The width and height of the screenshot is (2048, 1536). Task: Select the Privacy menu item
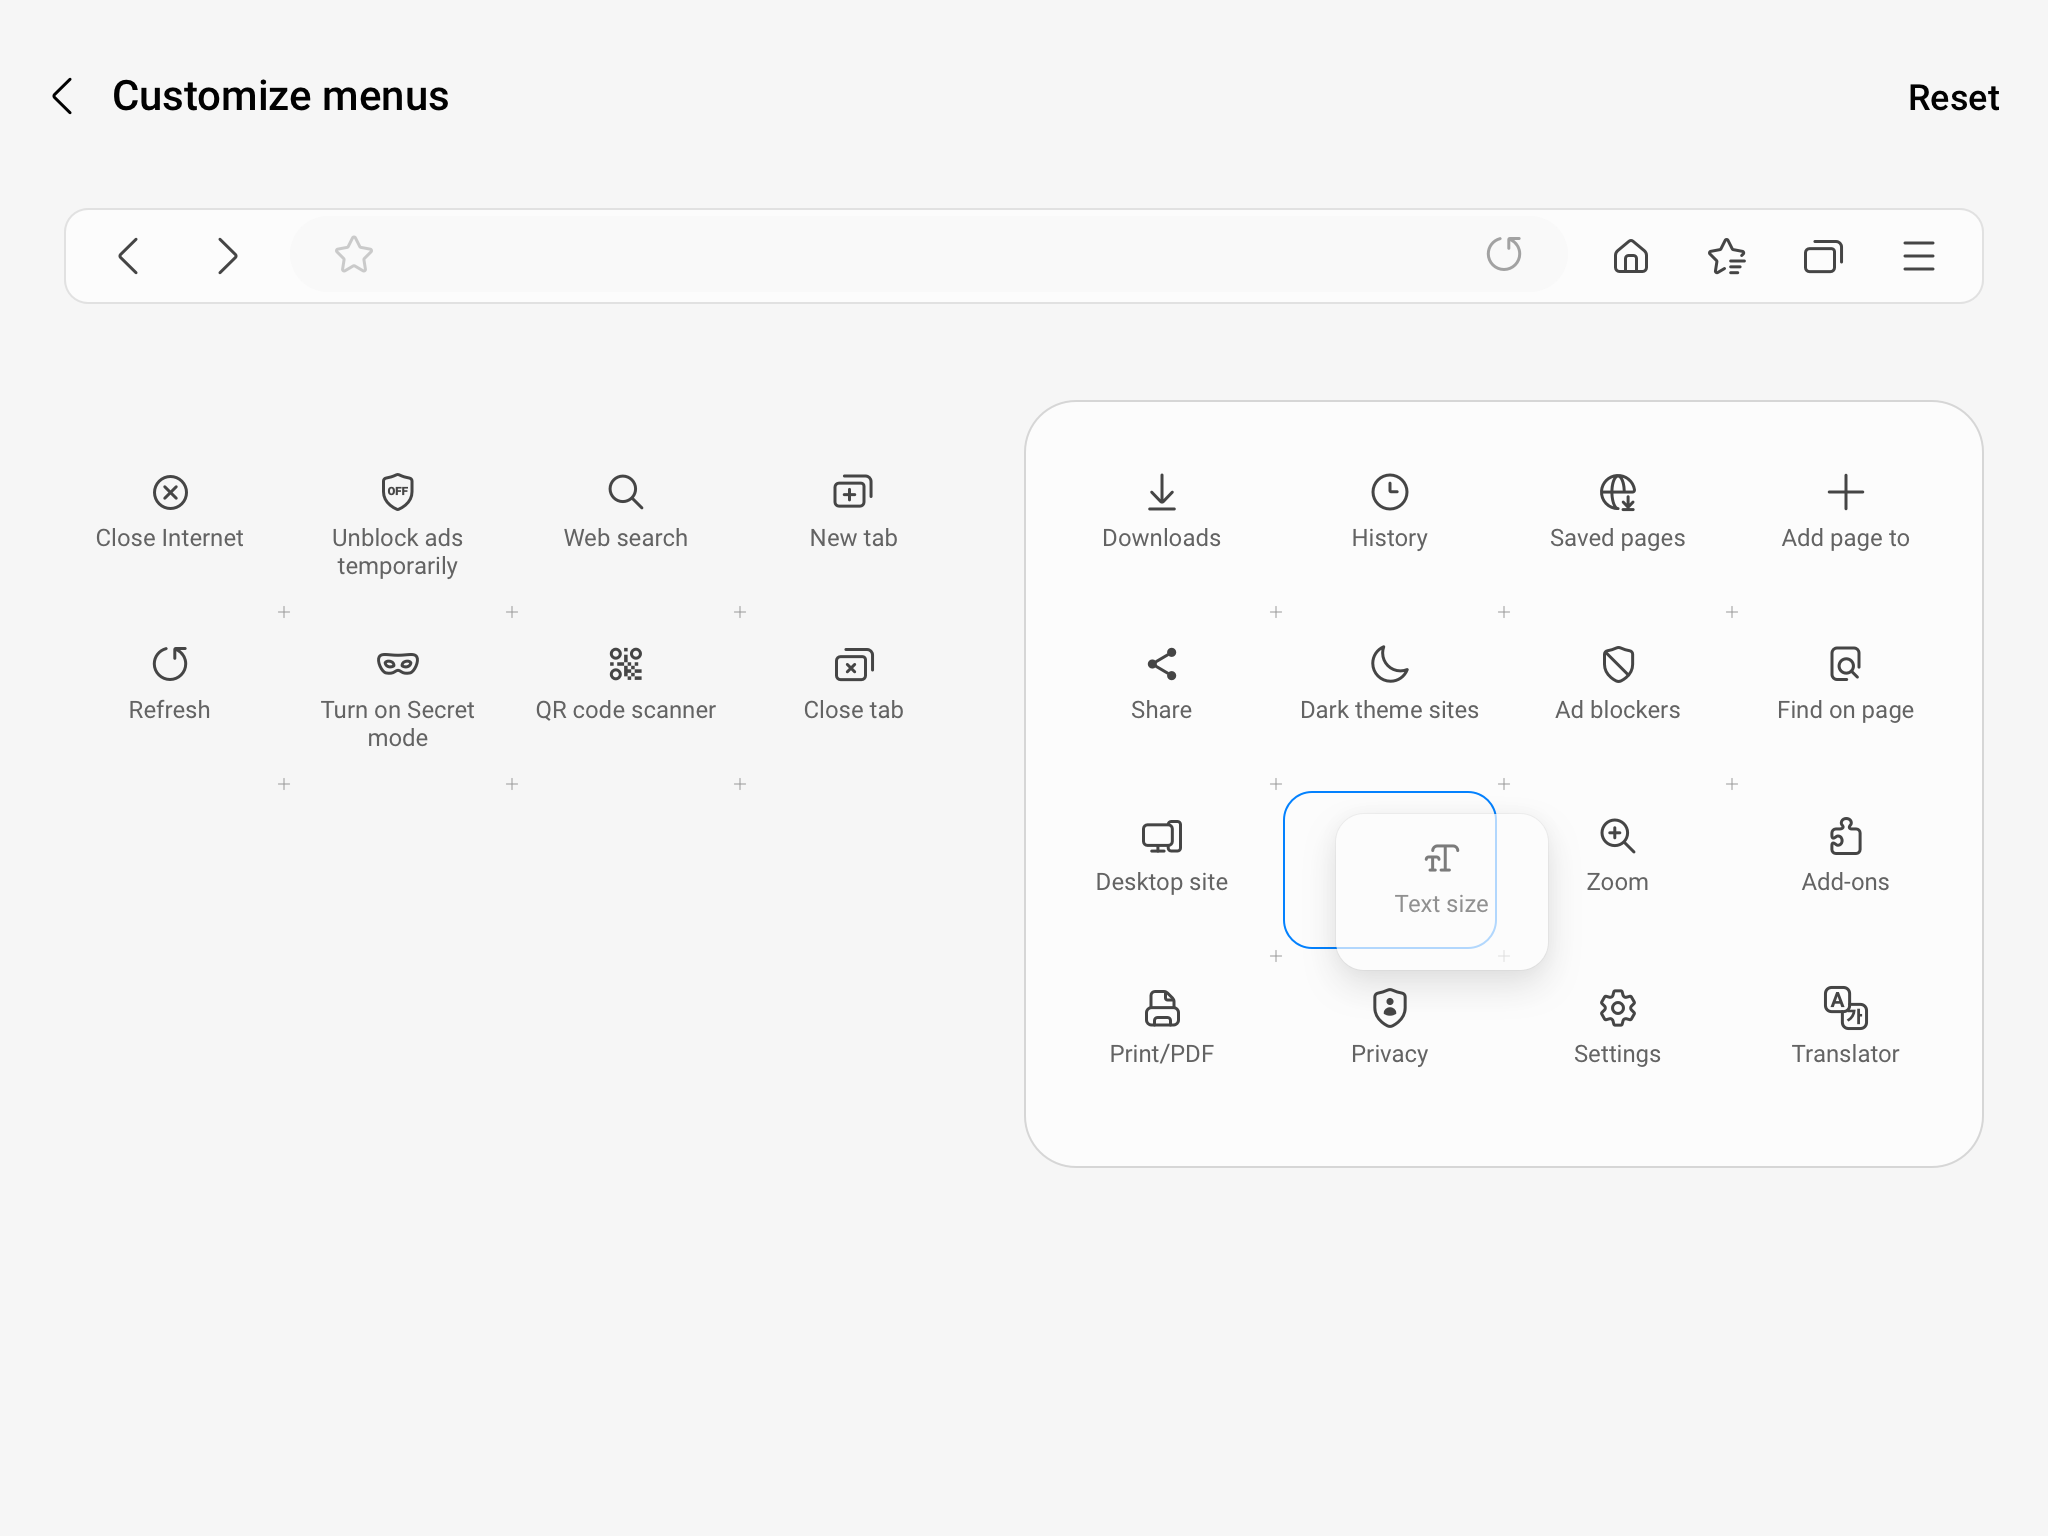coord(1390,1029)
